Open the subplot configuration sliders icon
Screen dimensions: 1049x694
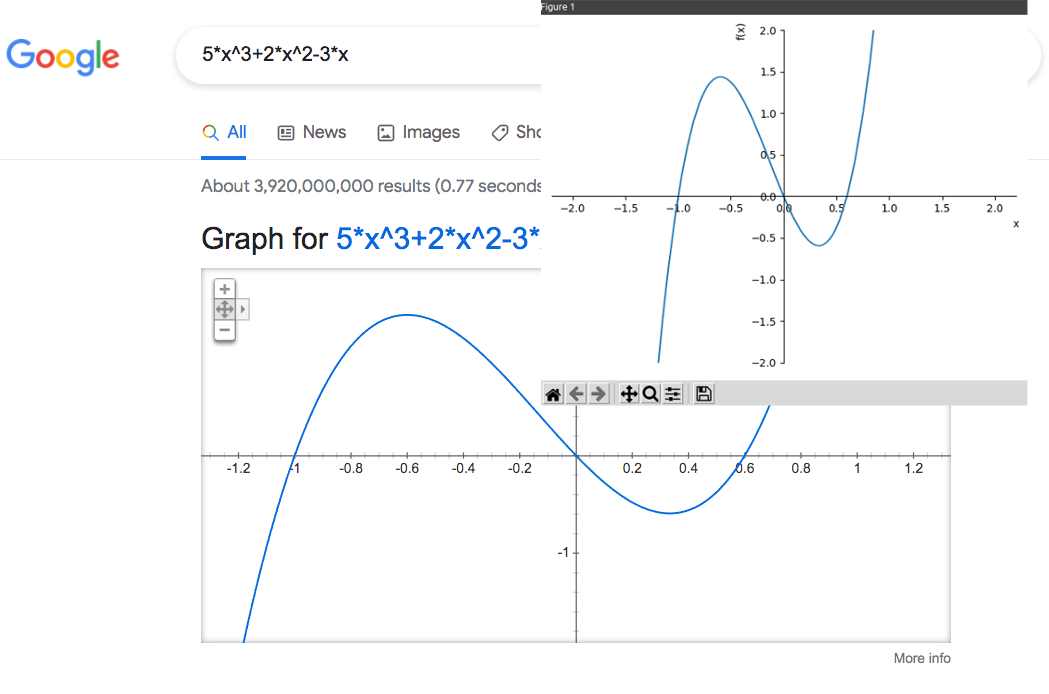click(672, 393)
